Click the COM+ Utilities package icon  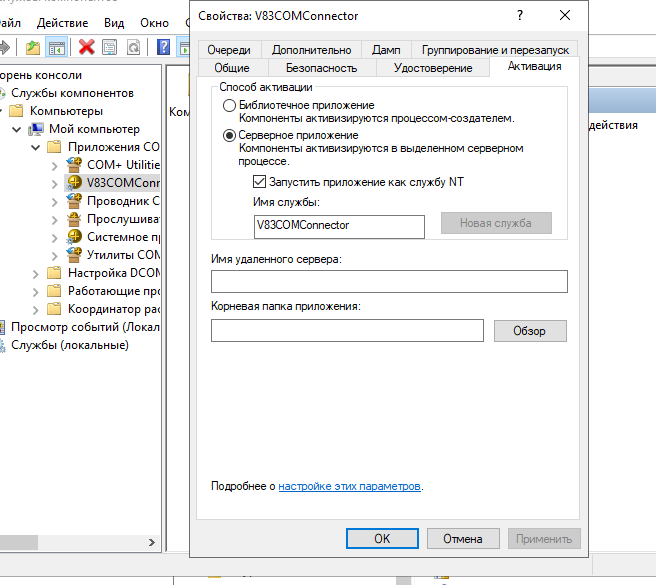(x=74, y=165)
